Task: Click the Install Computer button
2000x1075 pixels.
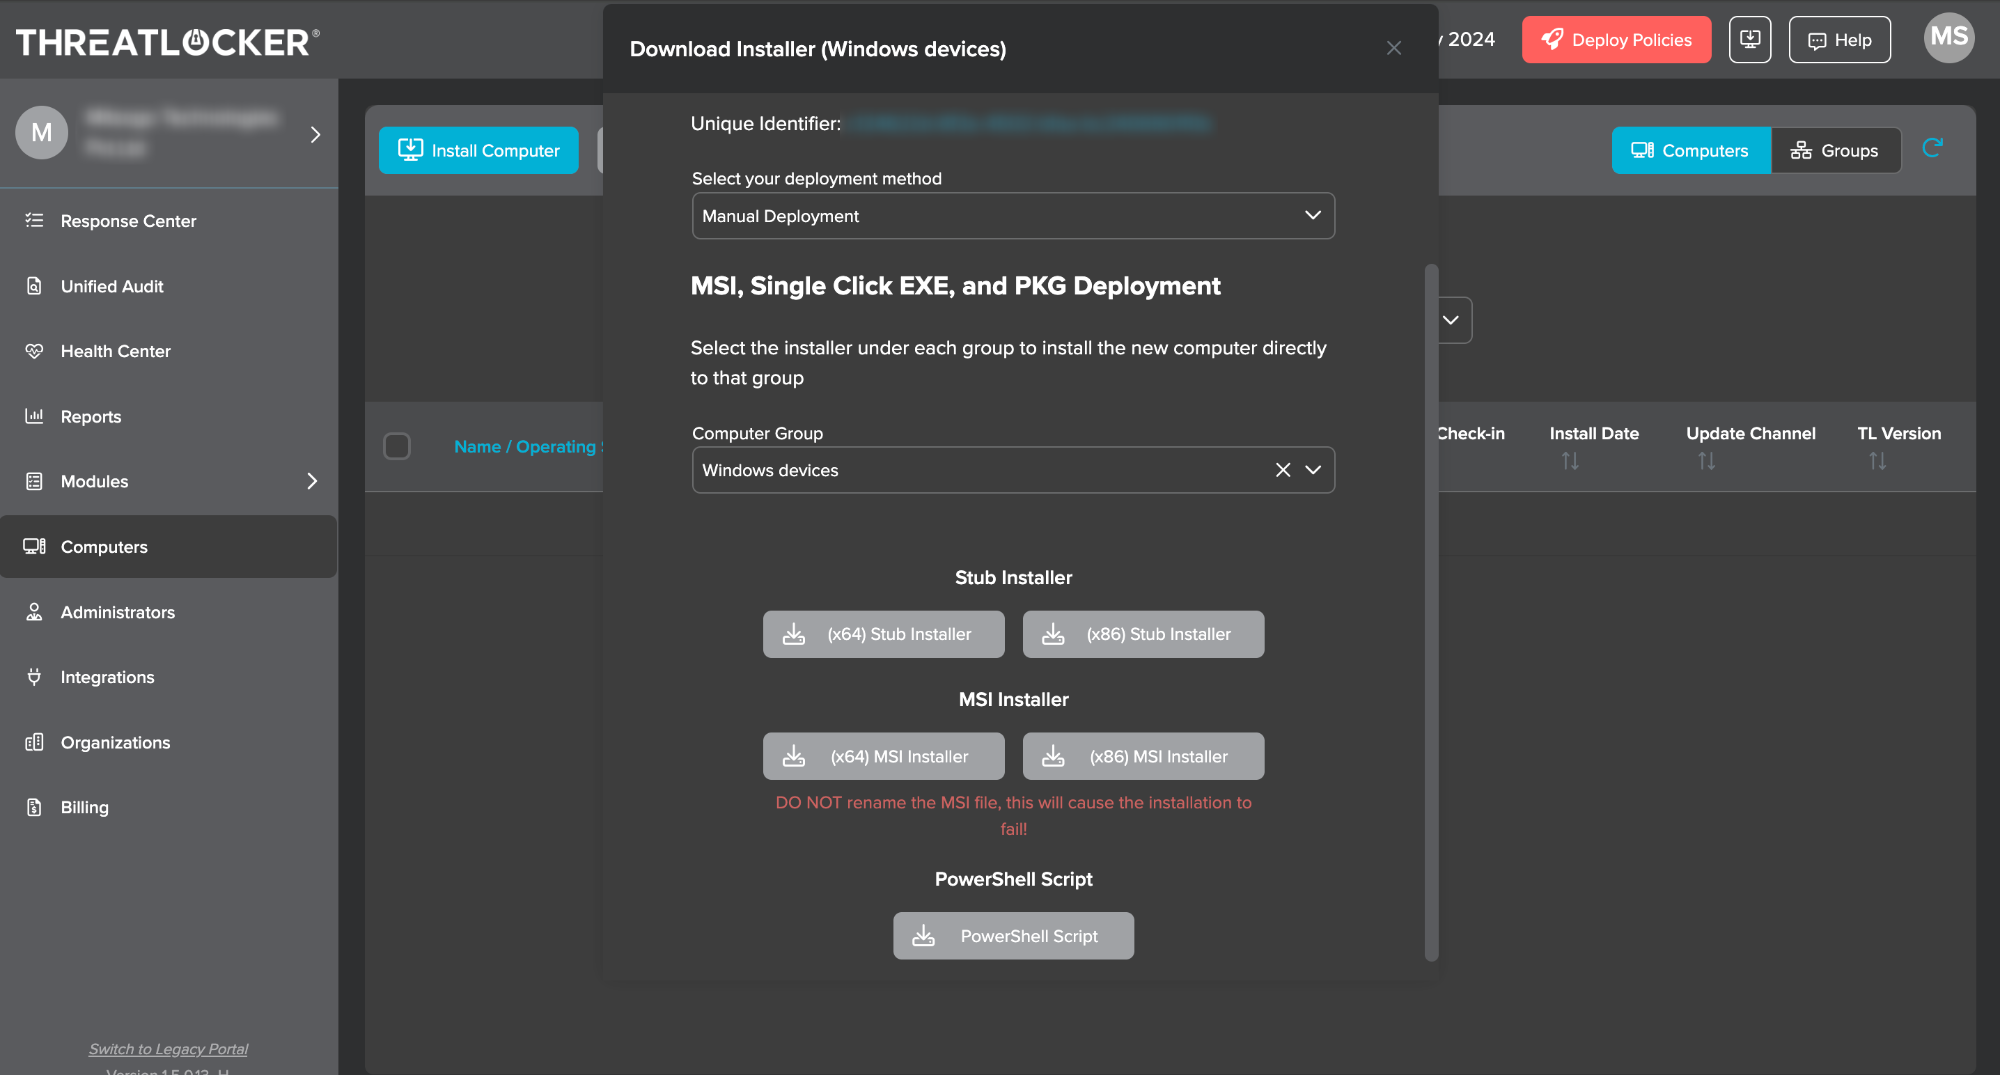Action: [479, 150]
